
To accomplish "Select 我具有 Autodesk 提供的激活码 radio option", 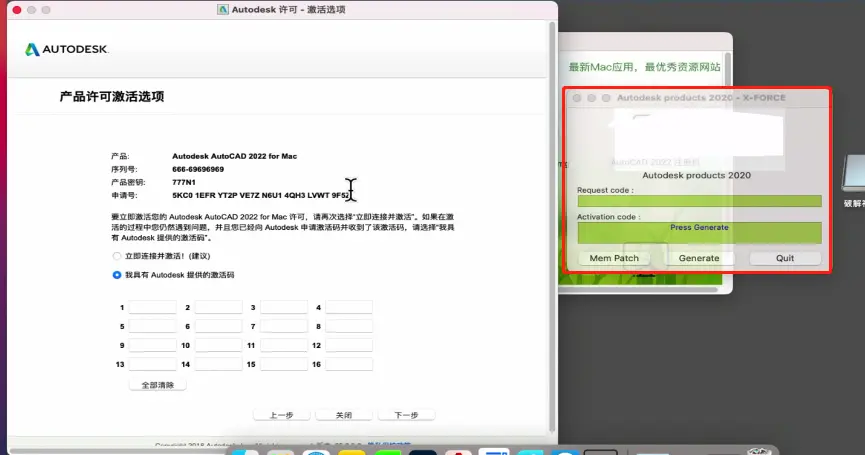I will (116, 275).
